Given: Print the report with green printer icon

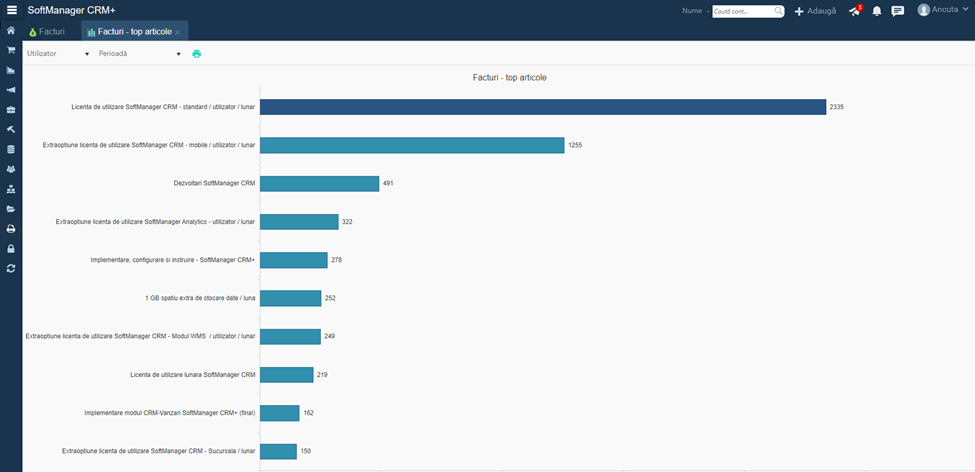Looking at the screenshot, I should 196,54.
